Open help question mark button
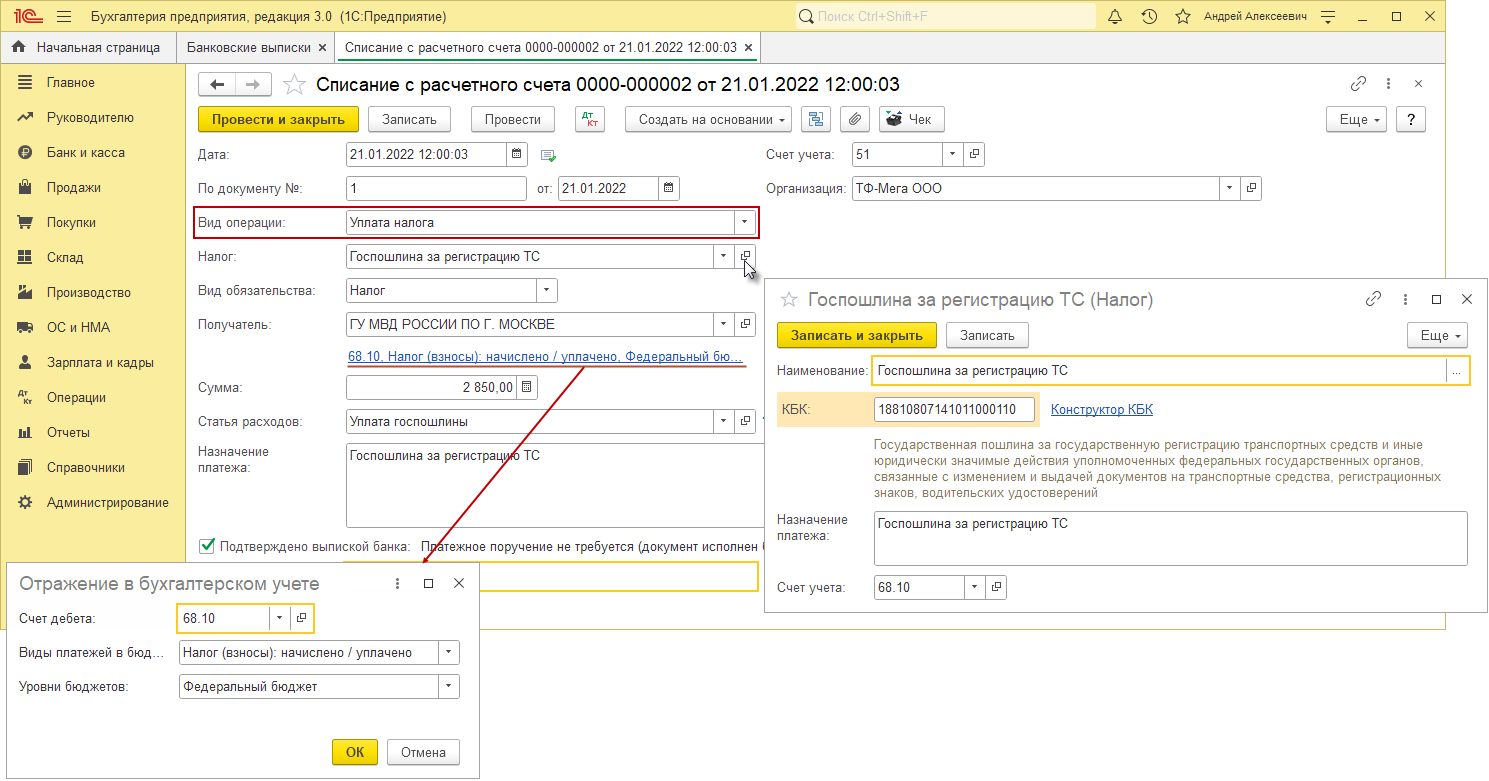 click(1411, 119)
